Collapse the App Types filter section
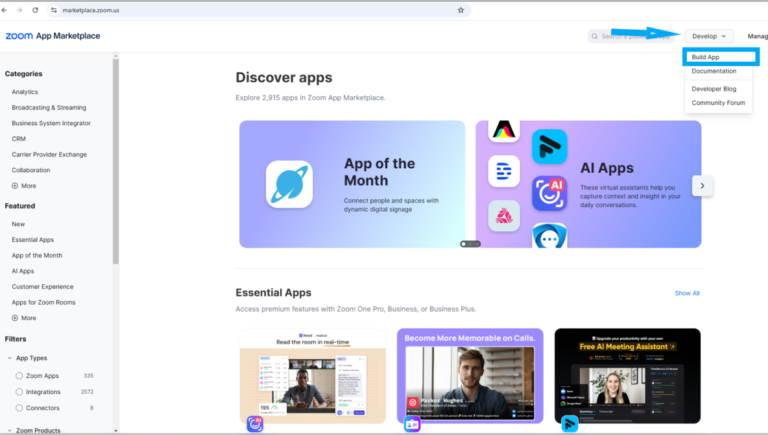This screenshot has width=768, height=435. coord(9,358)
